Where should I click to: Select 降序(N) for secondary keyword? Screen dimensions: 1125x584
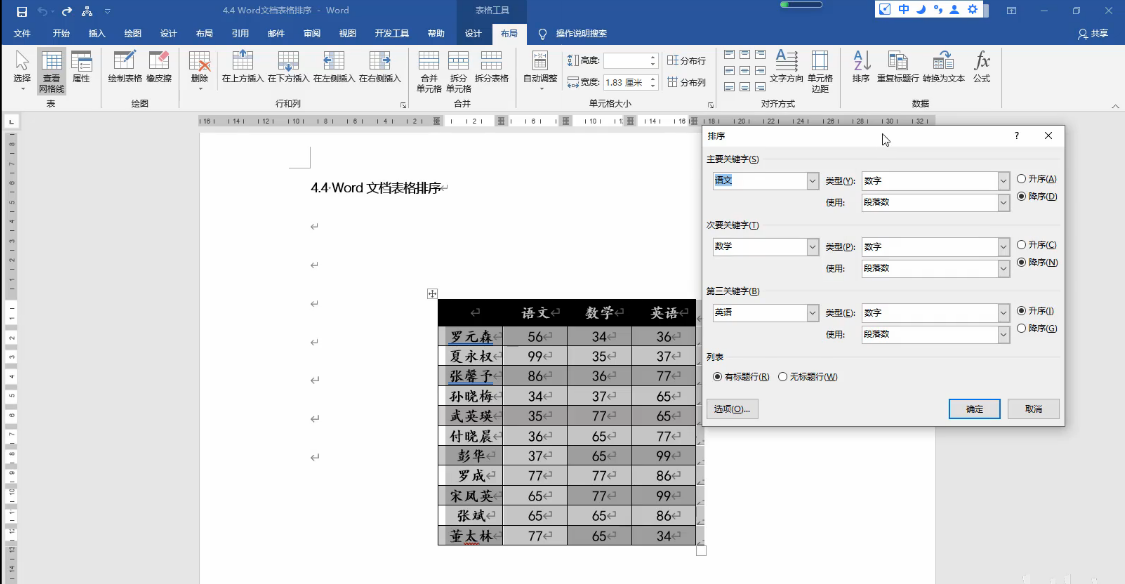(1037, 262)
